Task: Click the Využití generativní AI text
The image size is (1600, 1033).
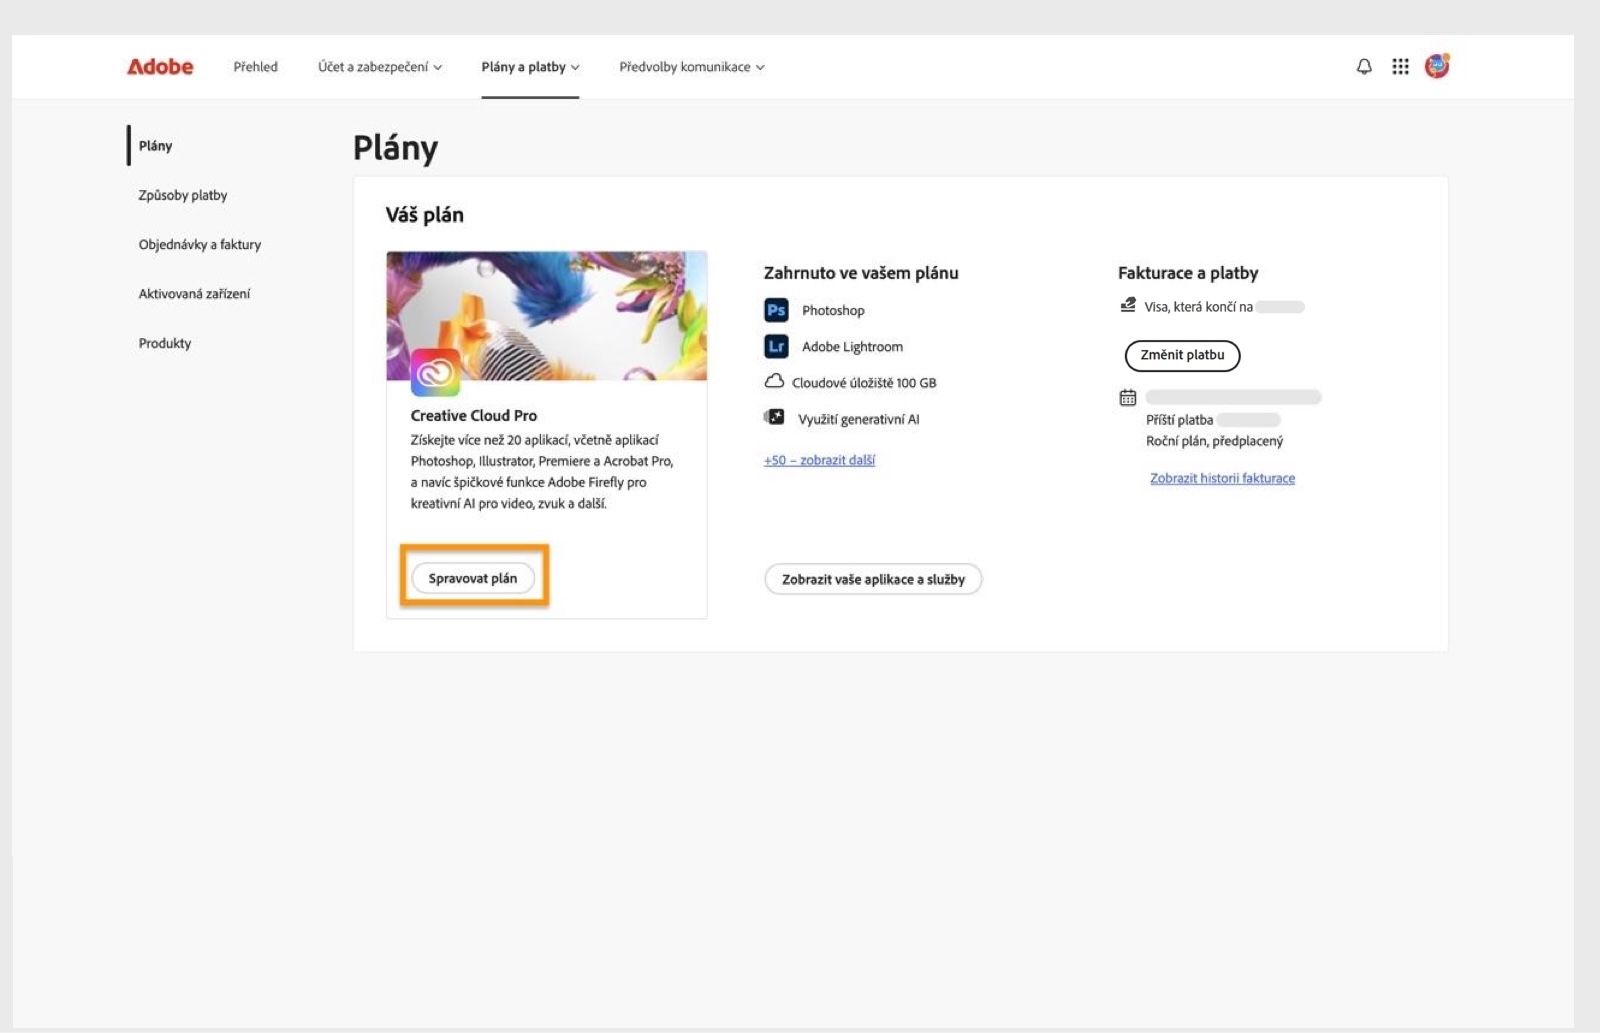Action: coord(858,419)
